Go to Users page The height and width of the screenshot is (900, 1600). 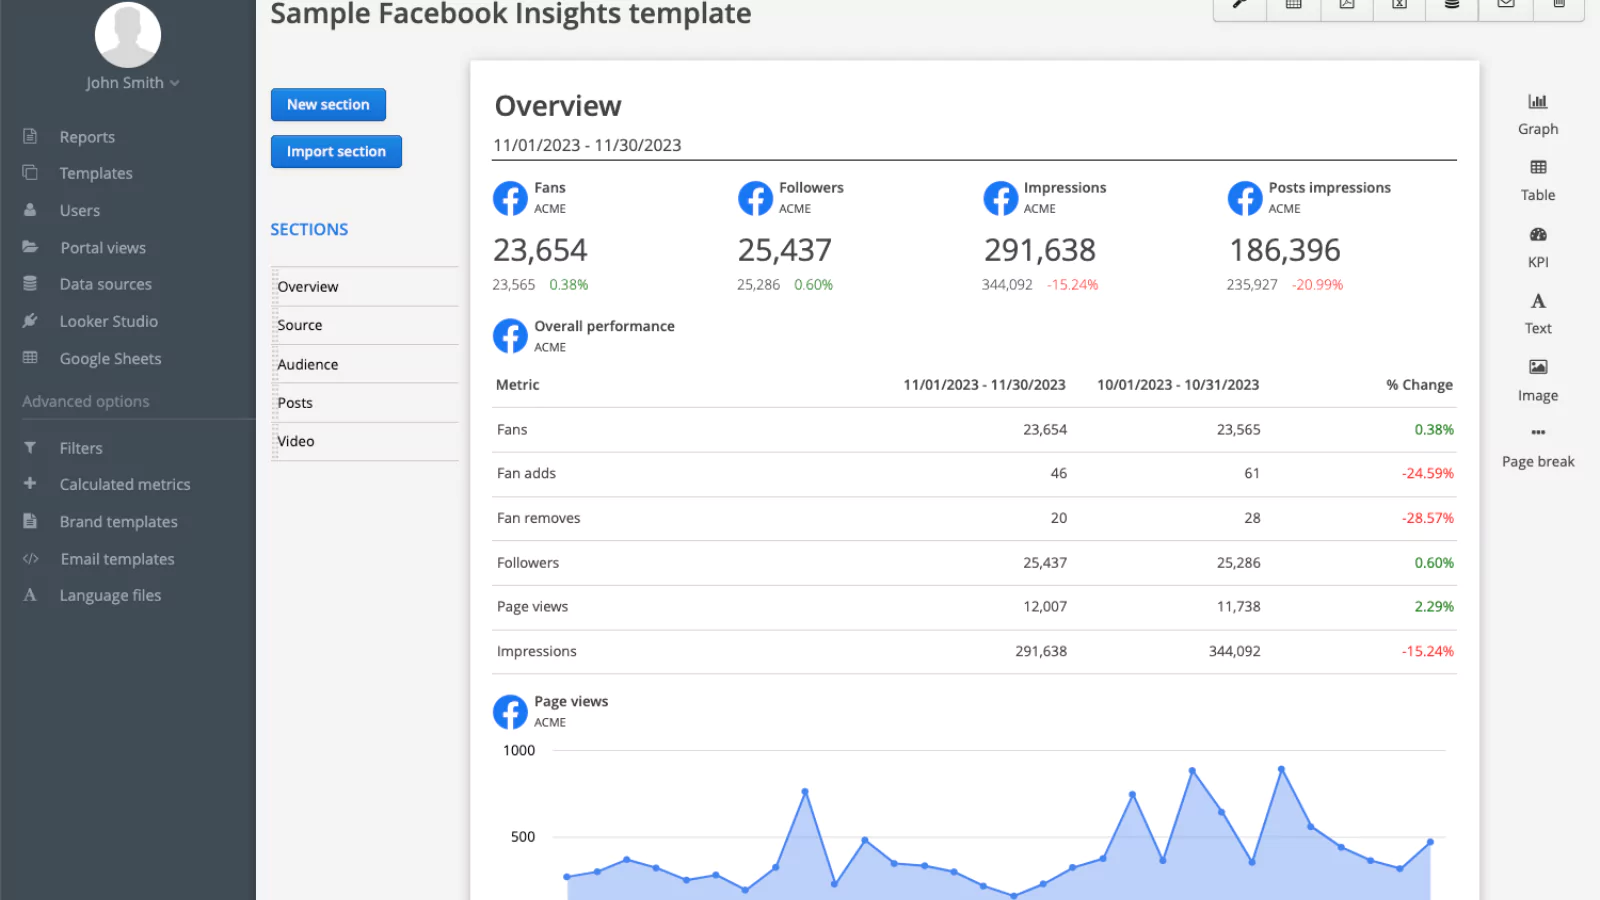[x=80, y=211]
